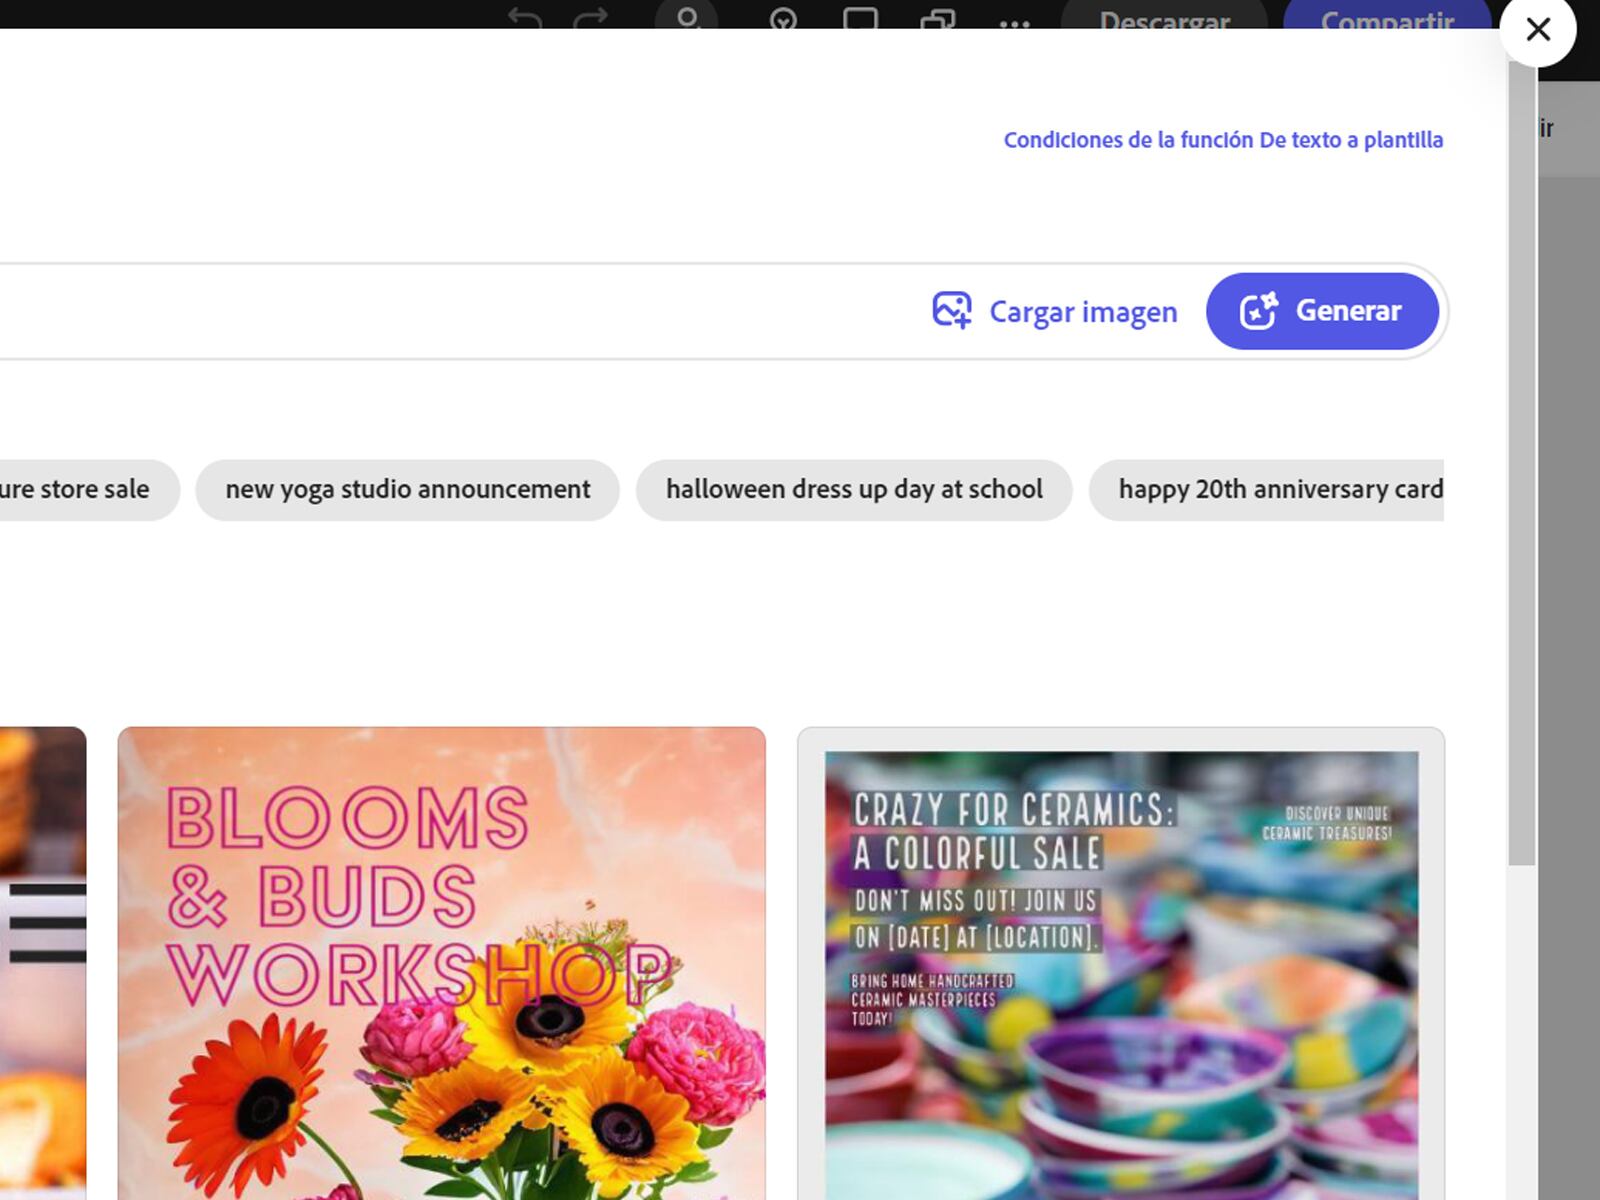Click the redo arrow icon
Image resolution: width=1600 pixels, height=1200 pixels.
pos(590,18)
